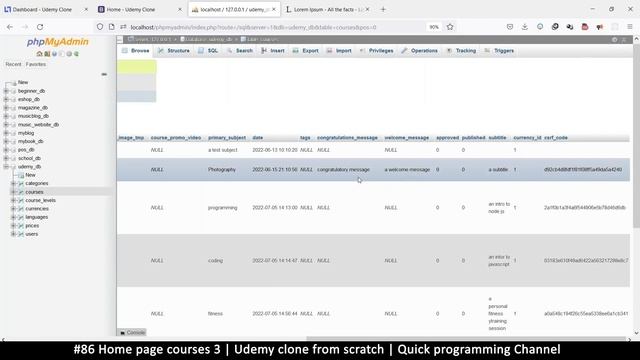Screen dimensions: 640x360
Task: Open the table icon beside courses
Action: pos(21,192)
